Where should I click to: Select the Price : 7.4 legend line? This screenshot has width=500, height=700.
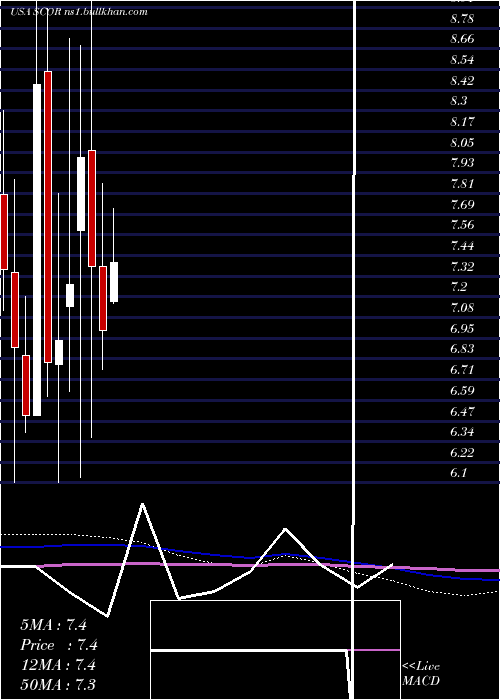coord(59,645)
